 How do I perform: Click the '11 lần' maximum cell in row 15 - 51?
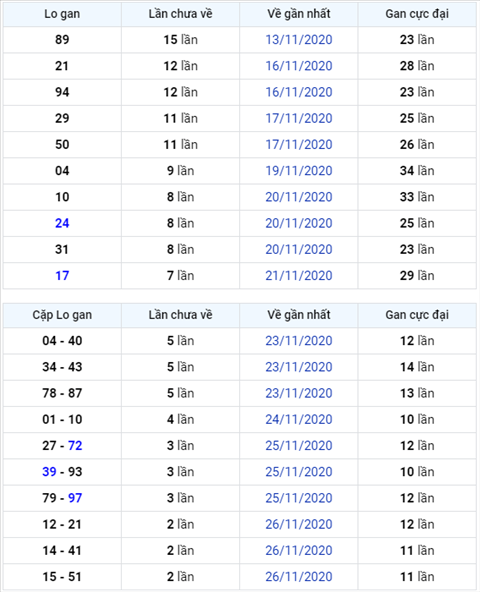[x=417, y=577]
